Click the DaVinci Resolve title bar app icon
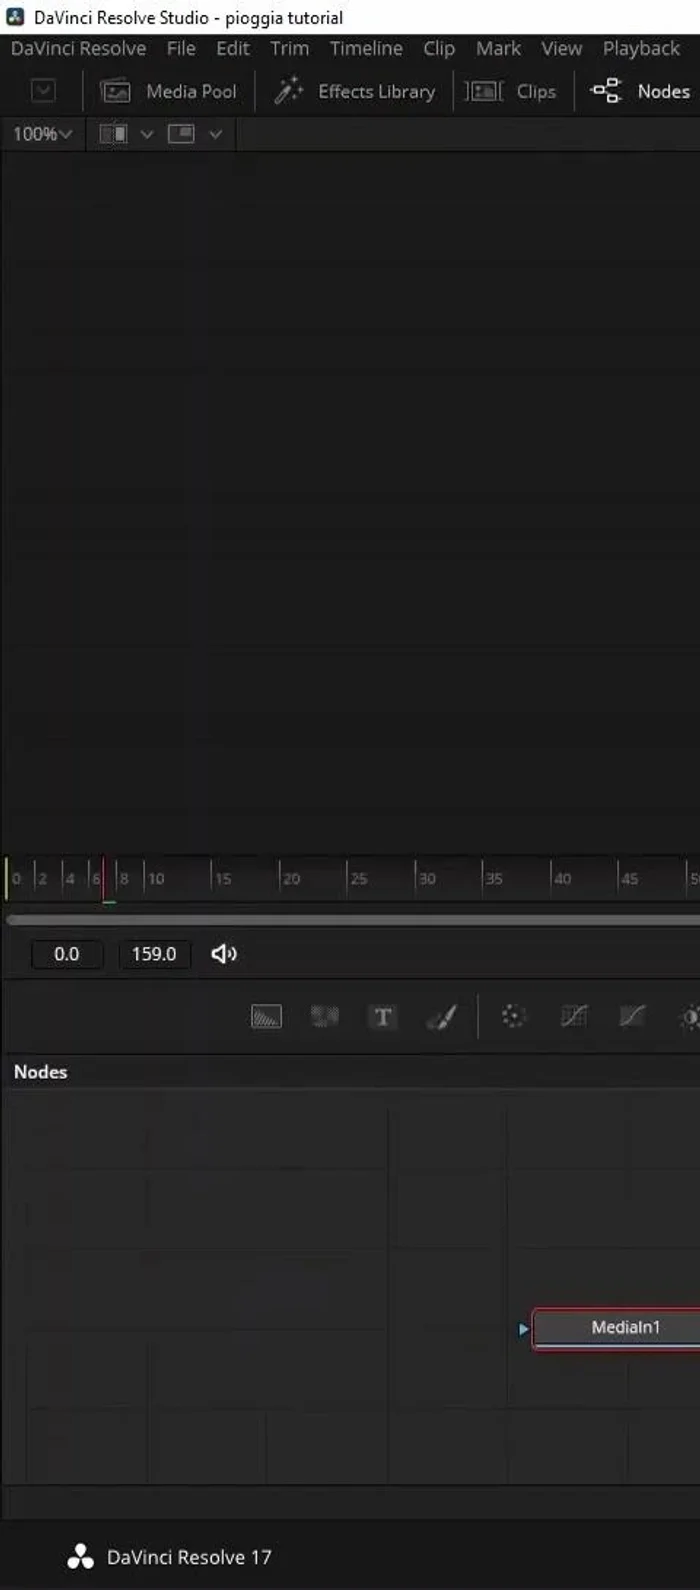The height and width of the screenshot is (1590, 700). pos(15,17)
